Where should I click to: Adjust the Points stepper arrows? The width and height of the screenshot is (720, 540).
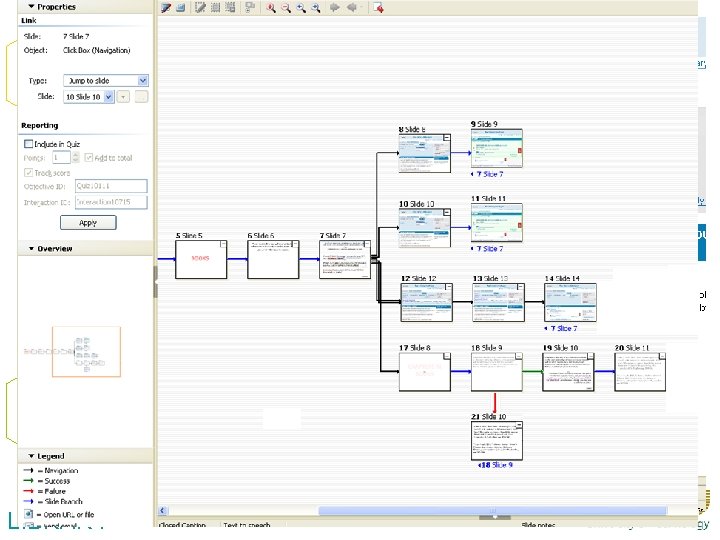coord(76,158)
